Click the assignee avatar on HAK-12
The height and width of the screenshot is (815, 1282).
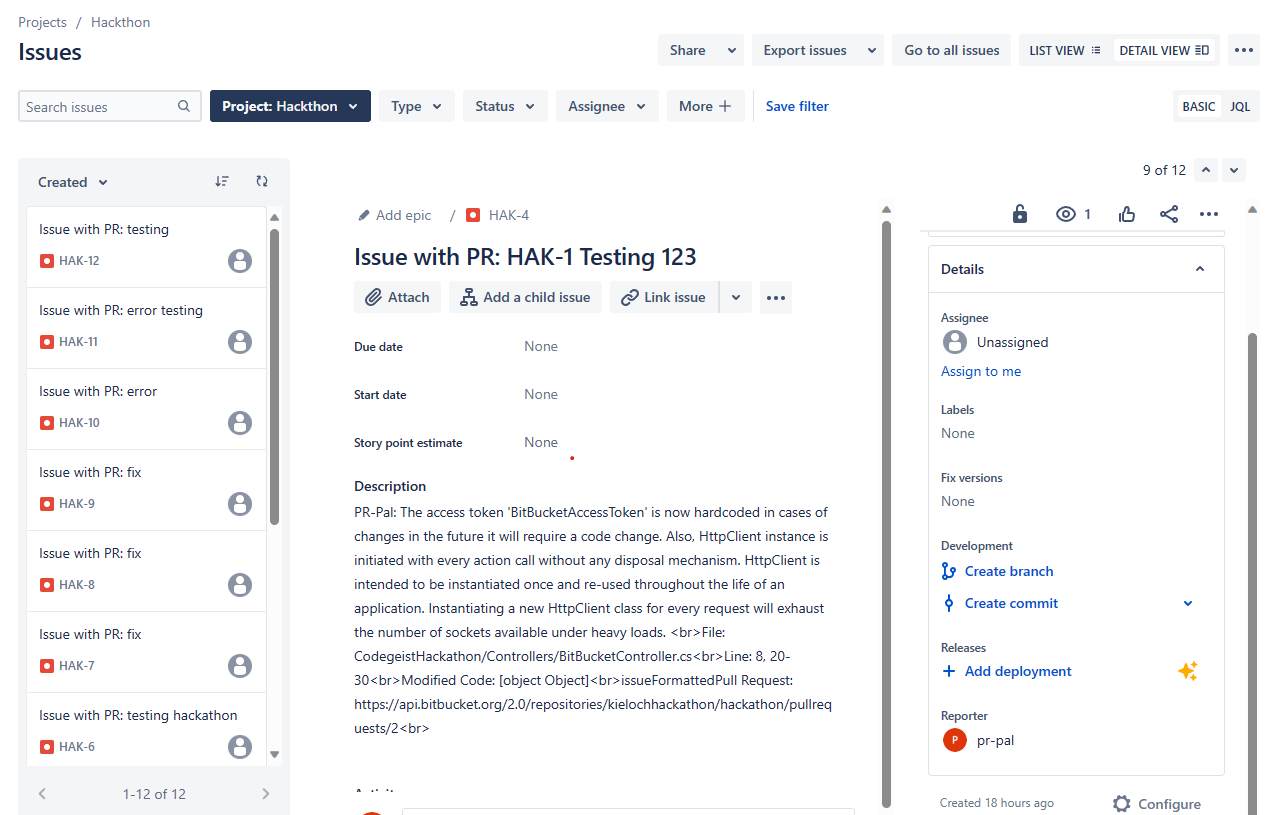point(240,261)
